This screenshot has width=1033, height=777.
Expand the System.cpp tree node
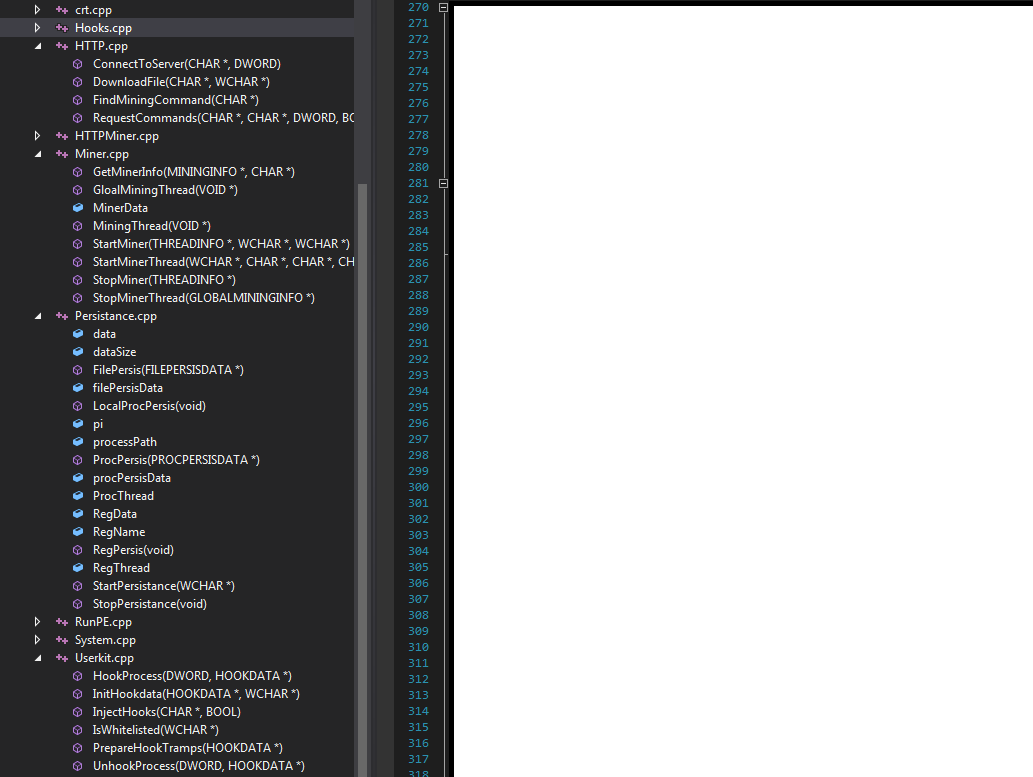38,640
